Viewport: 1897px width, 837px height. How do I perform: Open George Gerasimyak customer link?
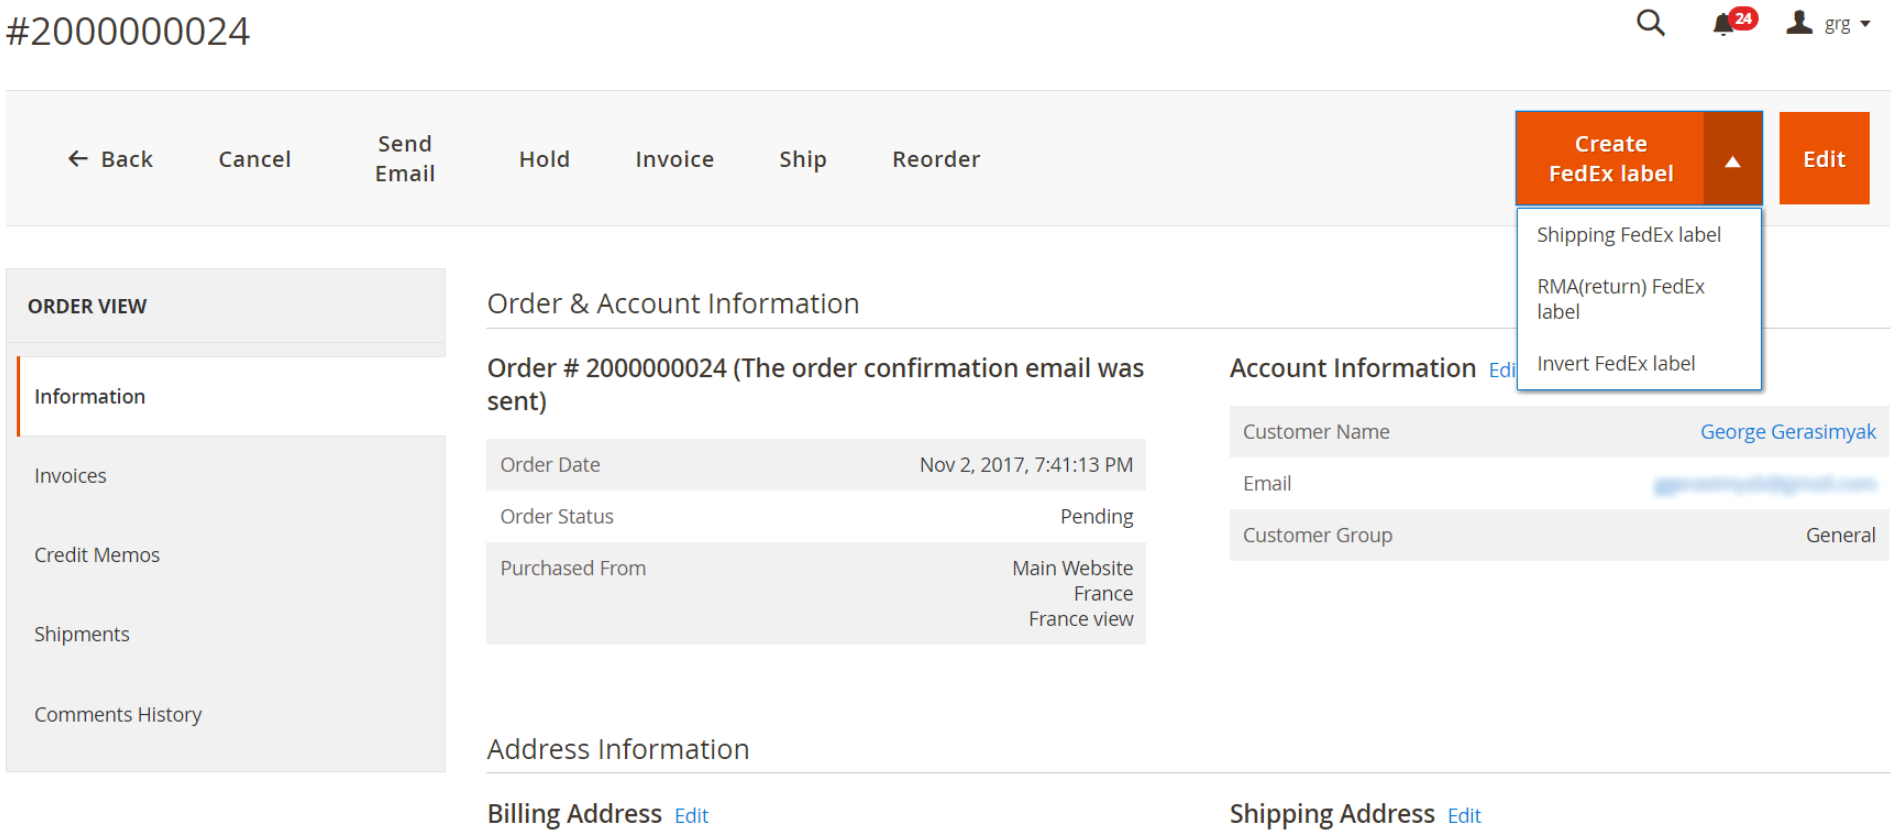tap(1787, 432)
